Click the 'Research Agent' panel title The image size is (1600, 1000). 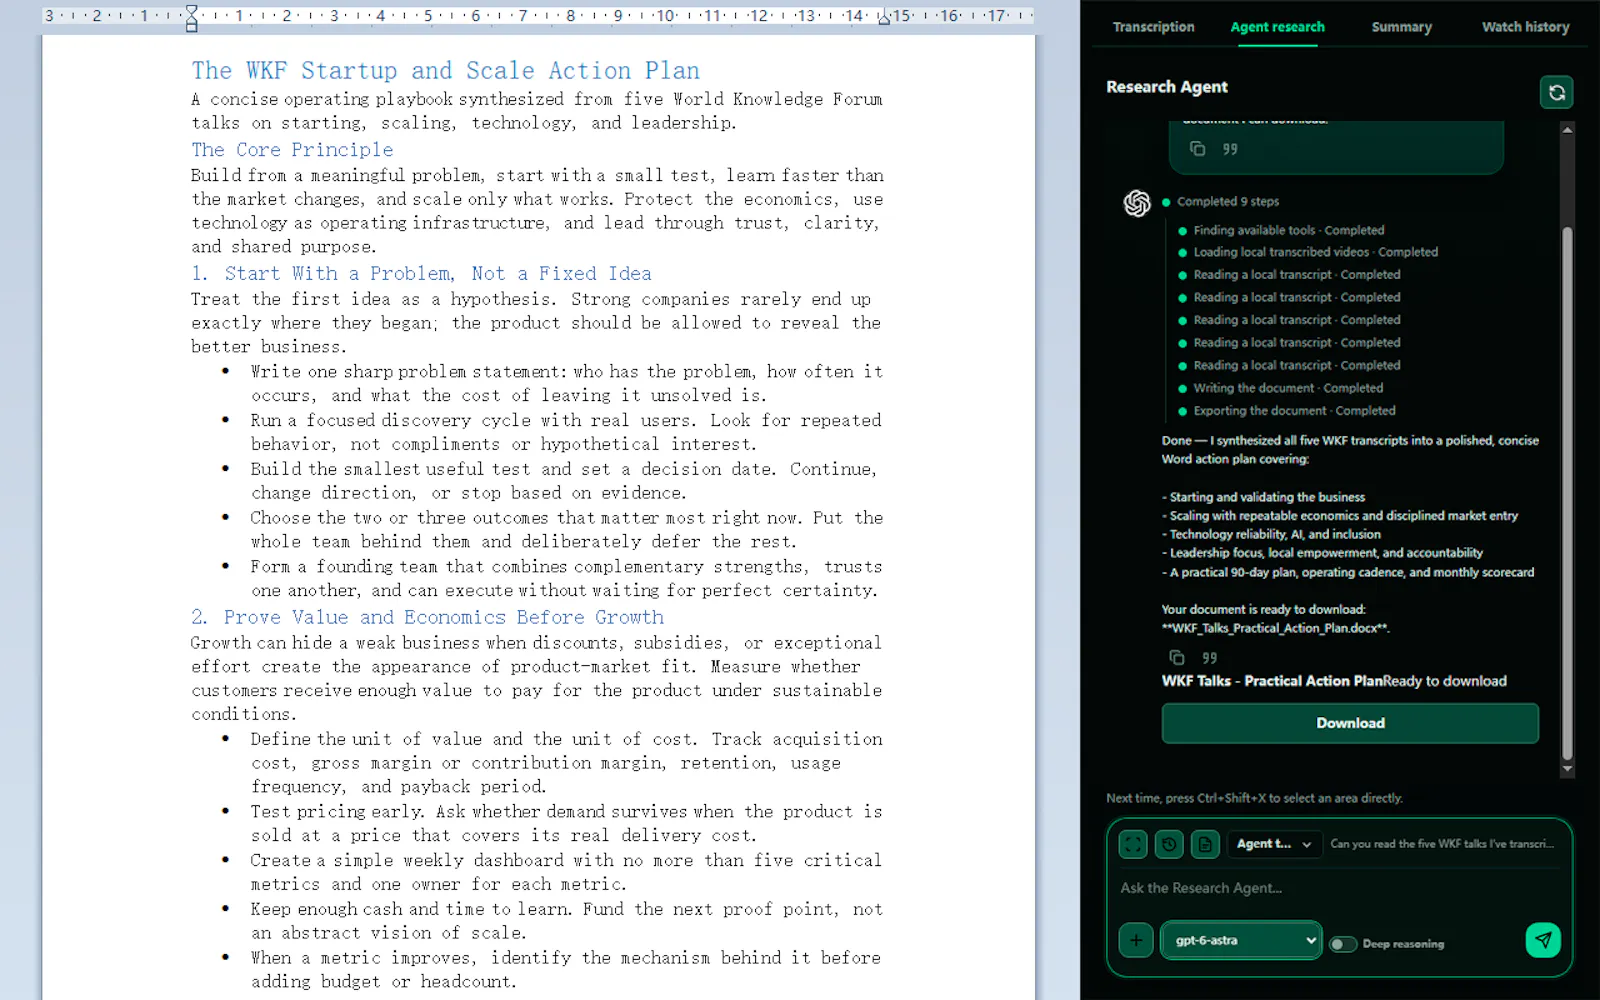tap(1166, 87)
